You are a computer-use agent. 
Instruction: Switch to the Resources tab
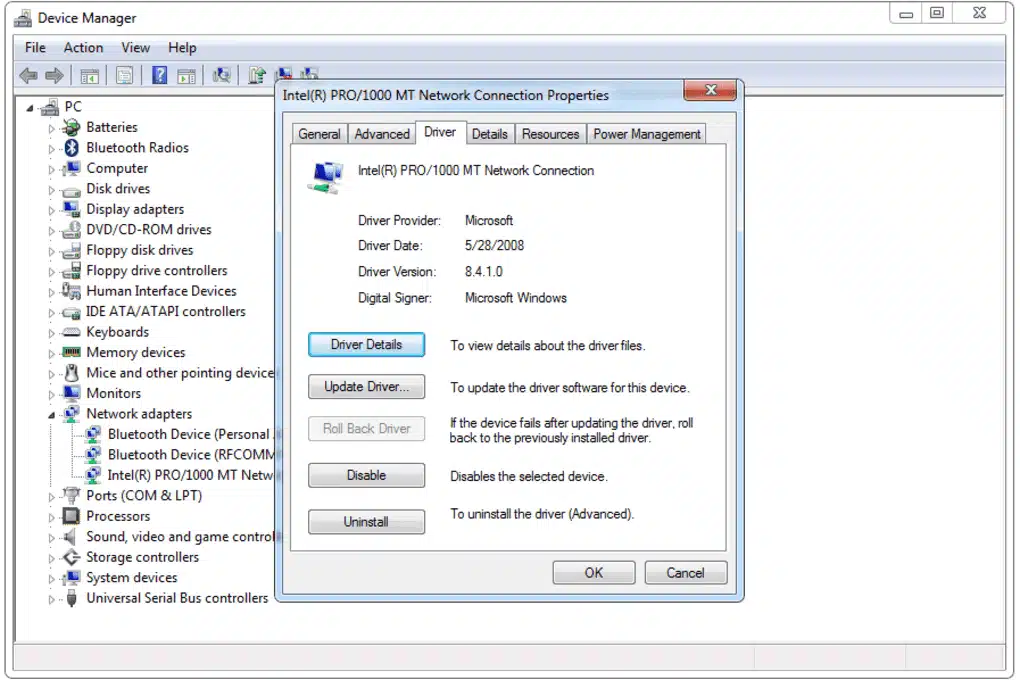(x=550, y=134)
